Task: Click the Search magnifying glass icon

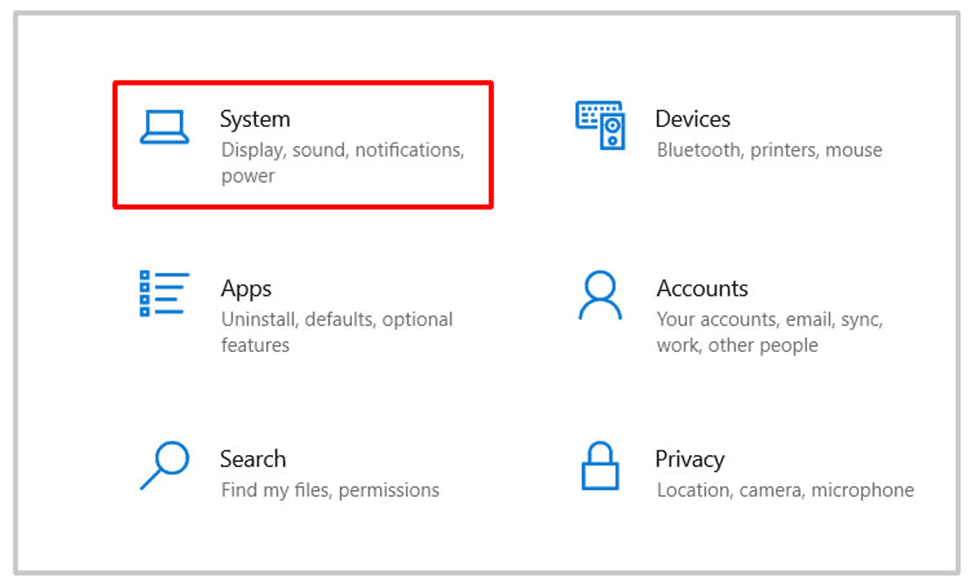Action: pyautogui.click(x=163, y=465)
